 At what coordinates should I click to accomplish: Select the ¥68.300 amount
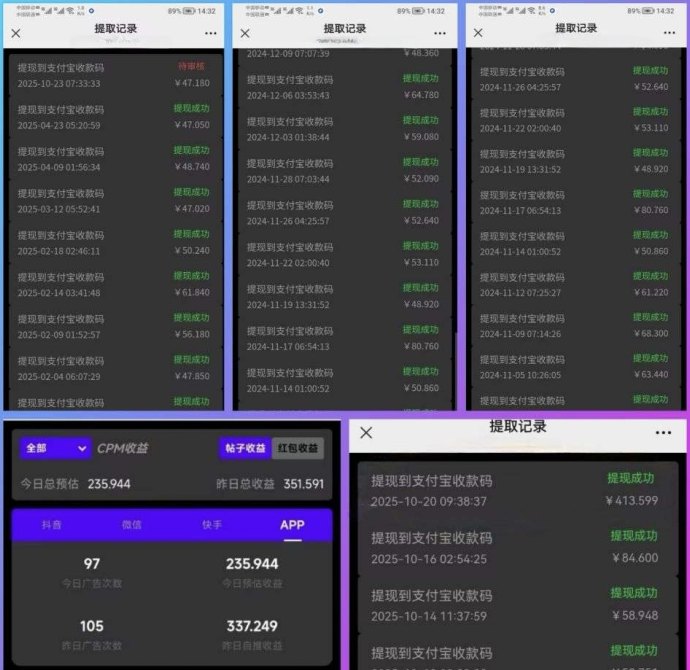(651, 333)
